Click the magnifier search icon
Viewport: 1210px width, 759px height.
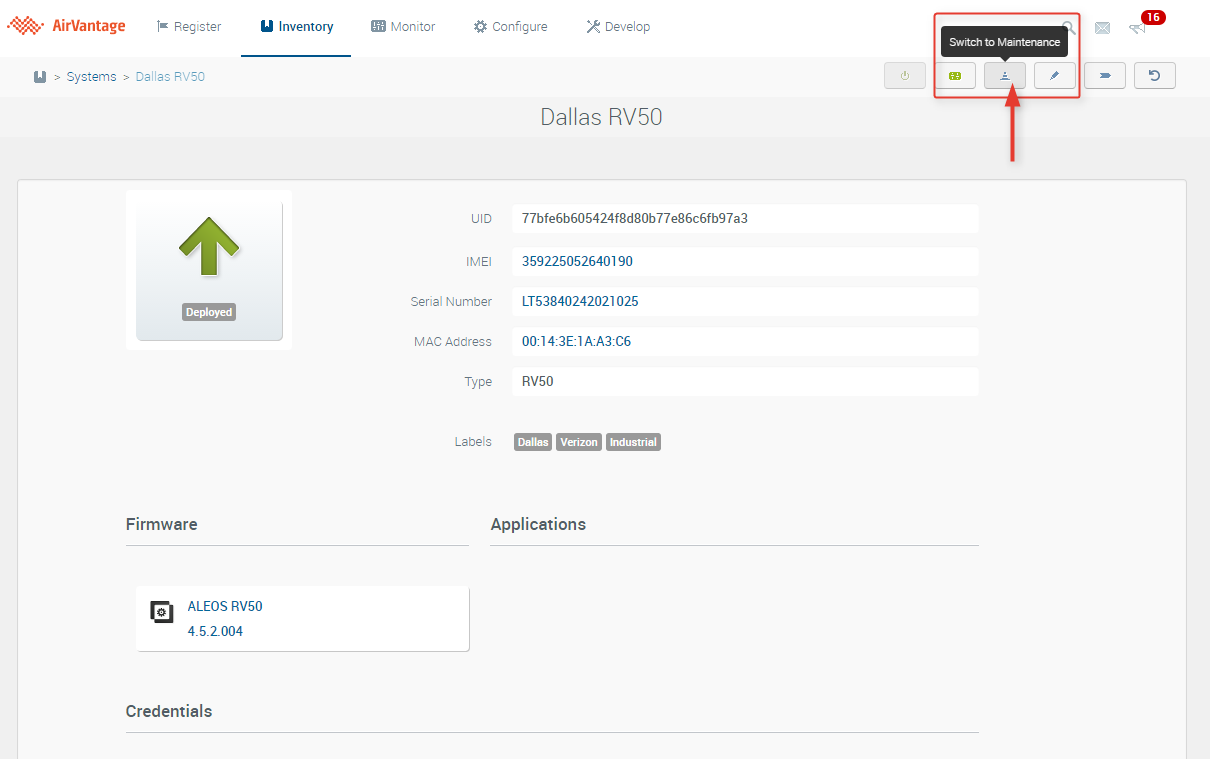pyautogui.click(x=1069, y=28)
